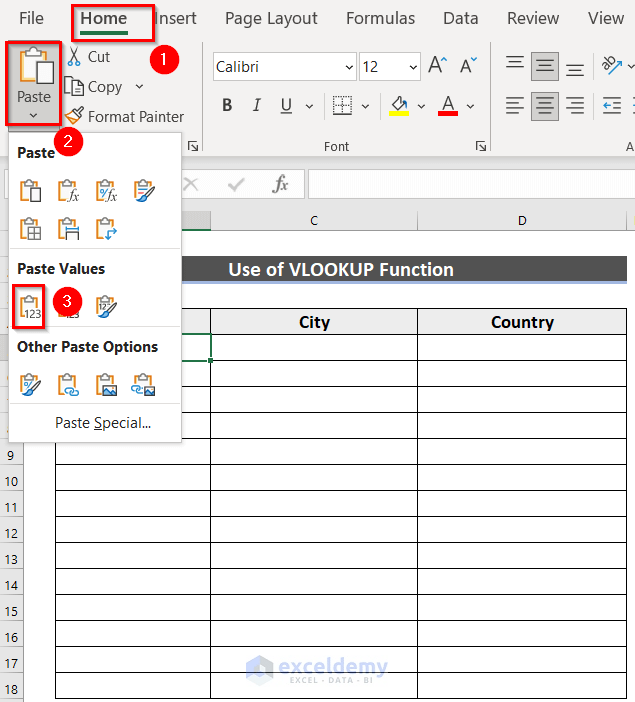
Task: Choose Transpose paste icon
Action: coord(106,229)
